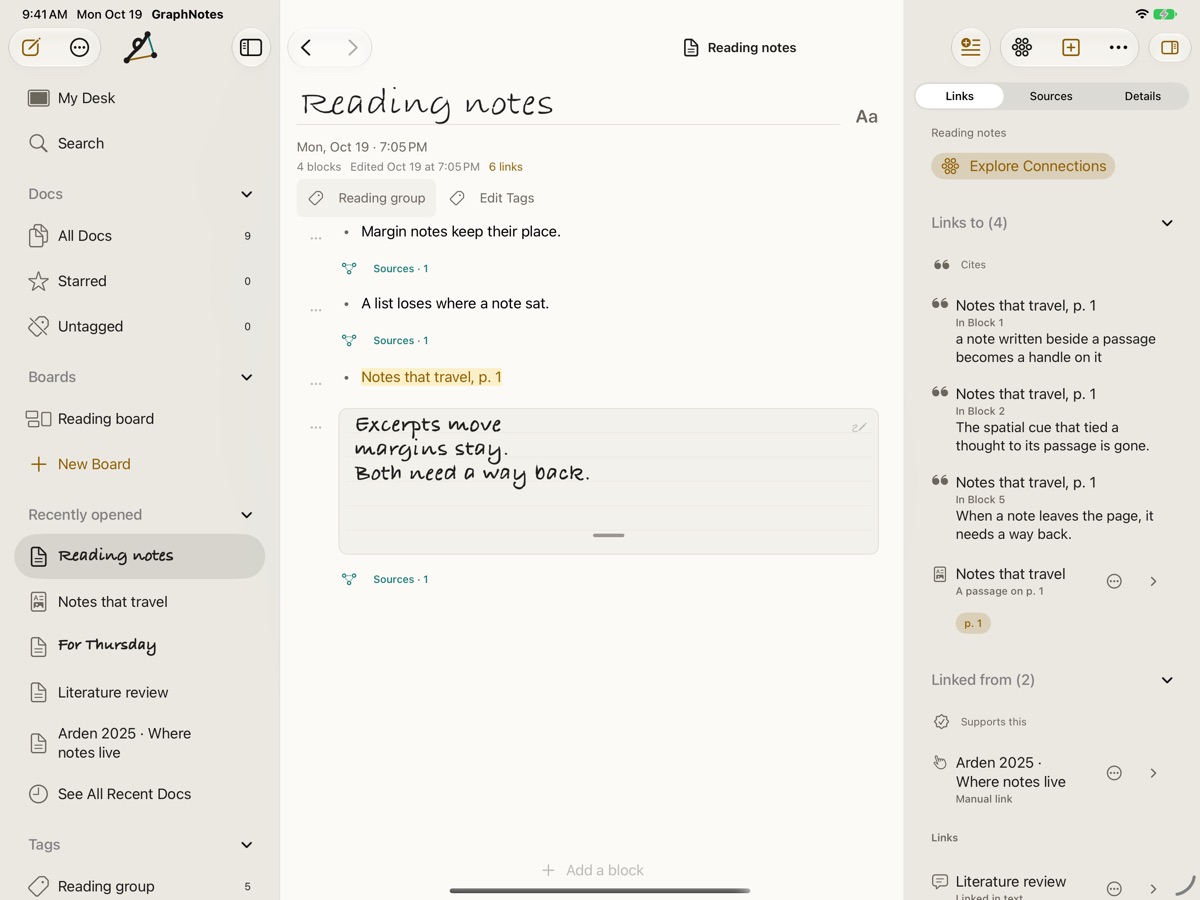Open the Reading board

tap(140, 419)
